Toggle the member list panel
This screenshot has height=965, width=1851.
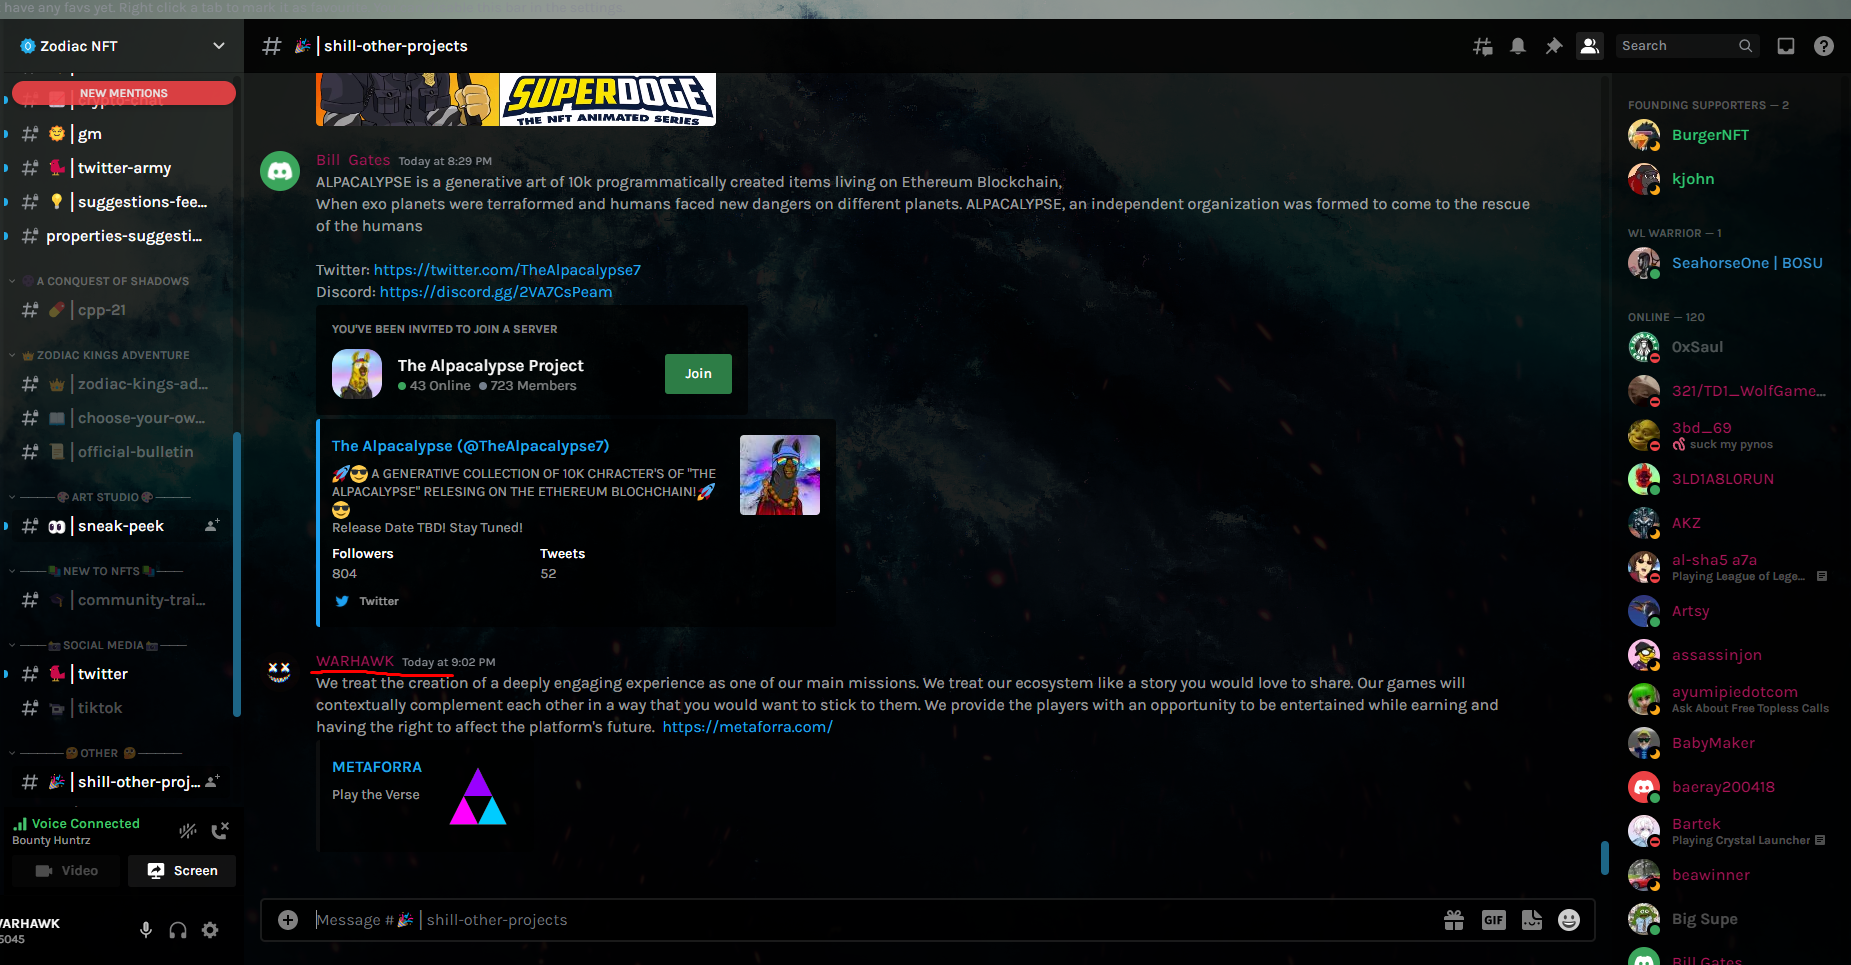pos(1589,46)
